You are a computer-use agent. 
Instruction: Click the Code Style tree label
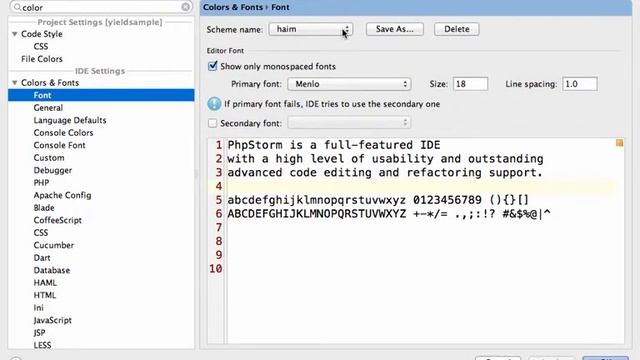click(42, 34)
